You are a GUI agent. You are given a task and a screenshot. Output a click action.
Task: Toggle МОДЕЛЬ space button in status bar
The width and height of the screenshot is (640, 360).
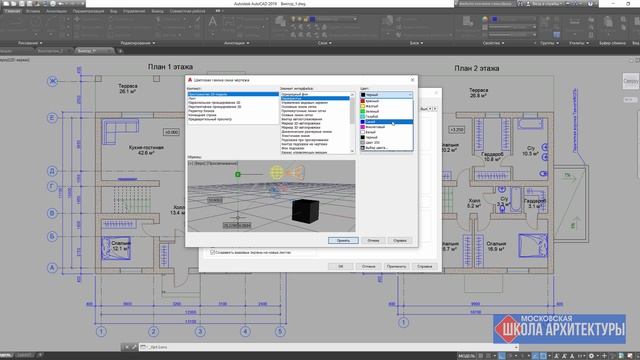tap(467, 356)
